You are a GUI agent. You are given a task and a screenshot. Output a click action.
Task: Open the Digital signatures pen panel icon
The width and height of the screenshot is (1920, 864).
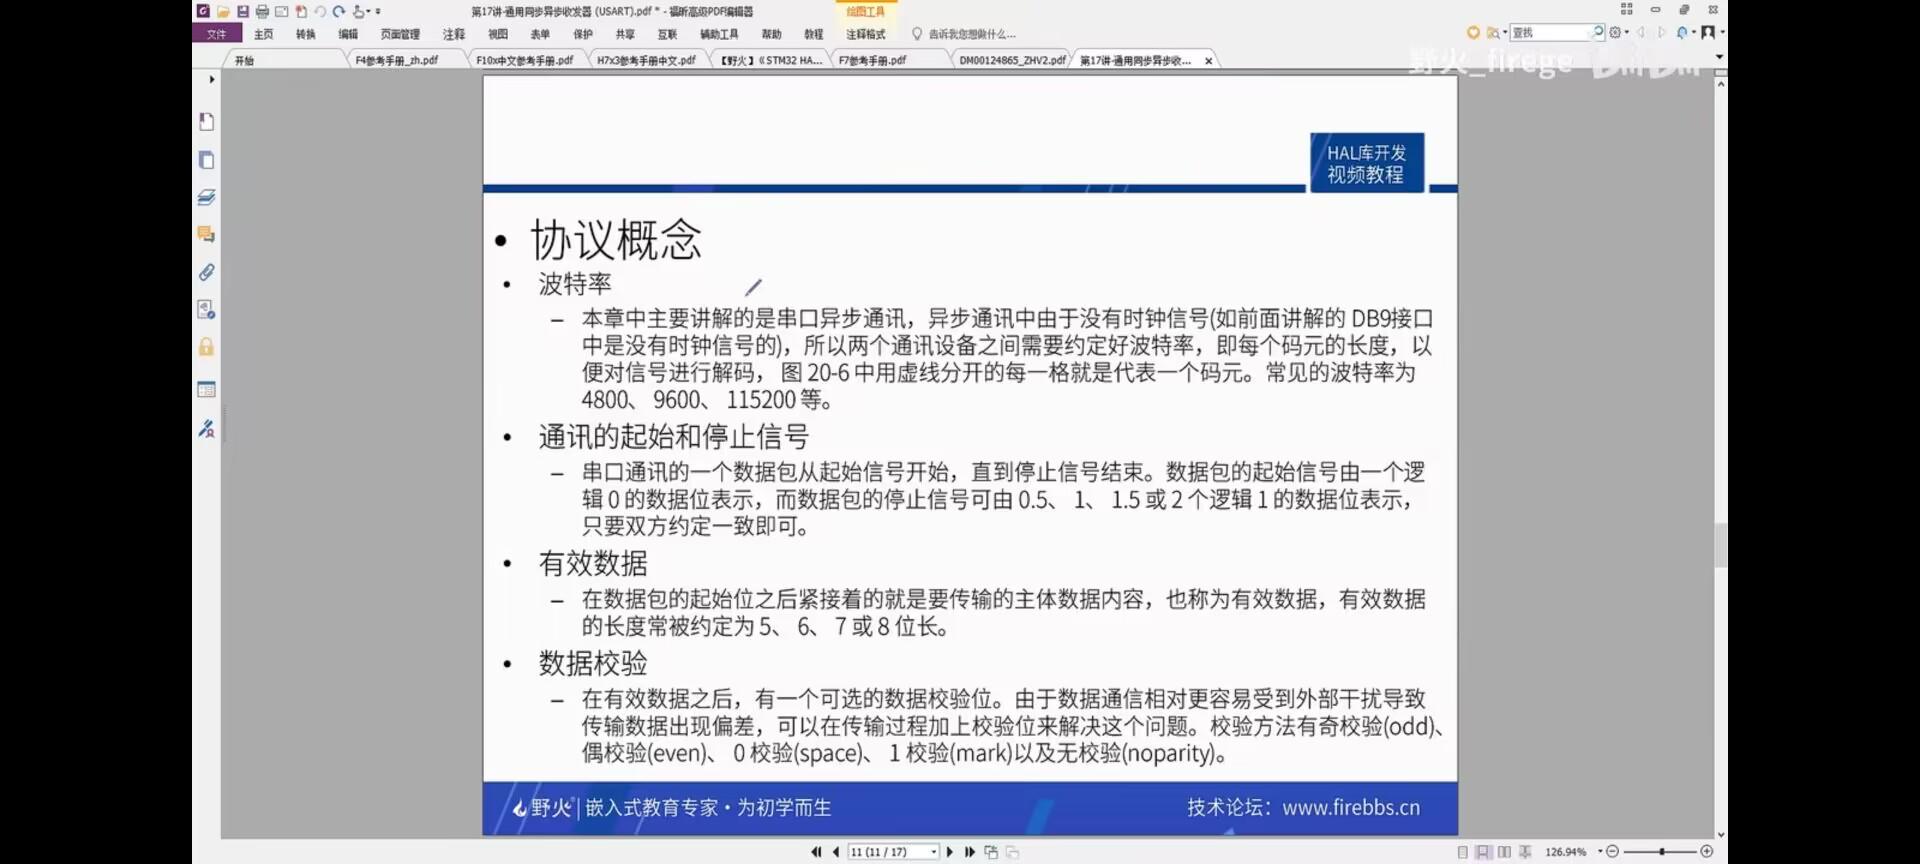(206, 428)
